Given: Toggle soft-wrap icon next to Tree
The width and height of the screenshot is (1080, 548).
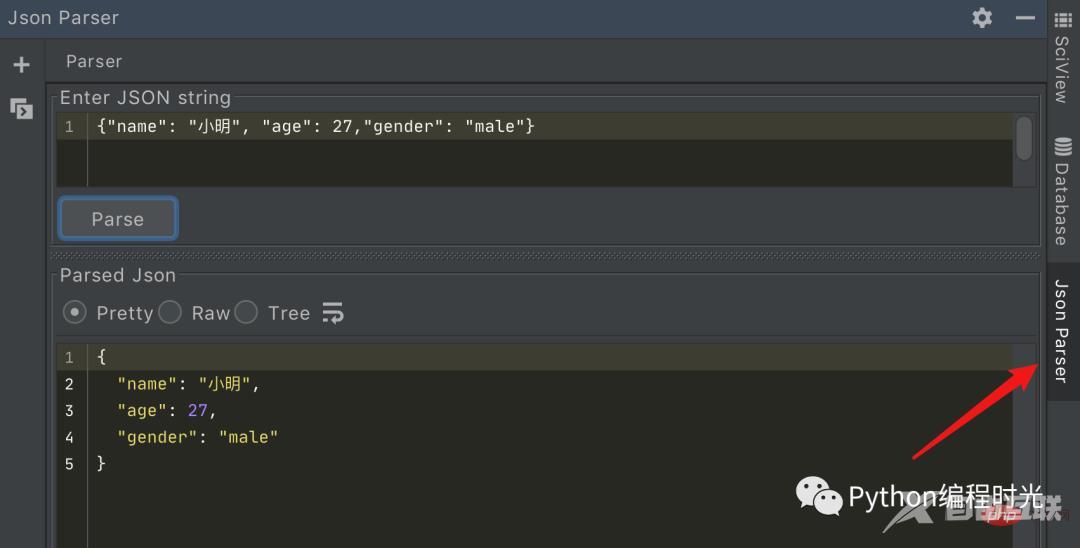Looking at the screenshot, I should [333, 313].
